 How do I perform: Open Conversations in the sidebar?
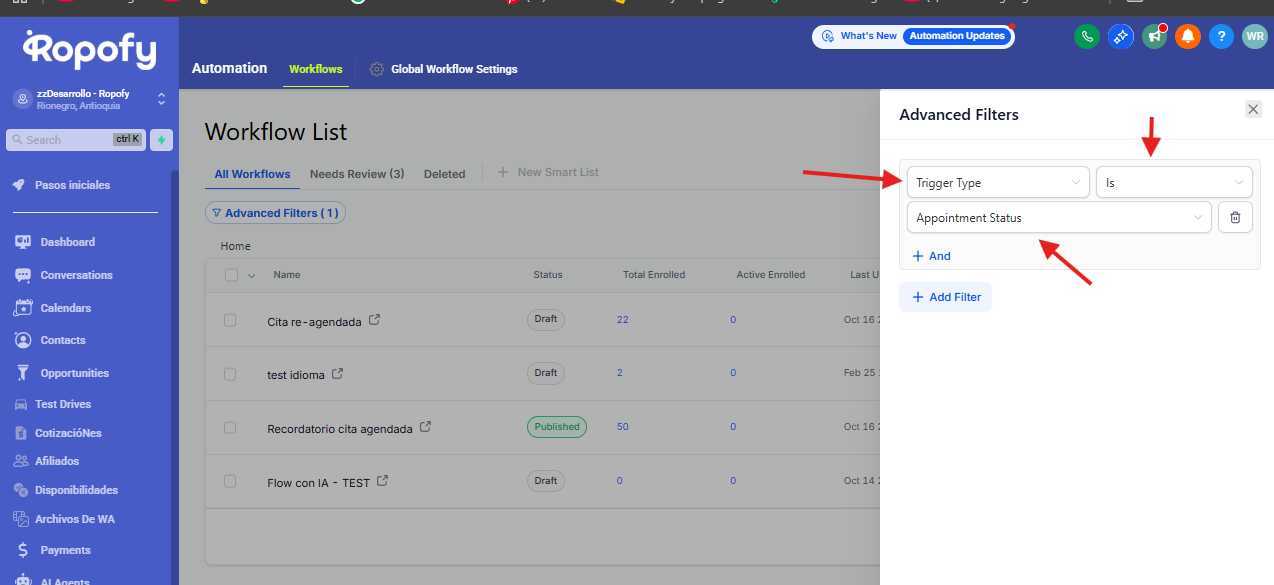coord(76,275)
